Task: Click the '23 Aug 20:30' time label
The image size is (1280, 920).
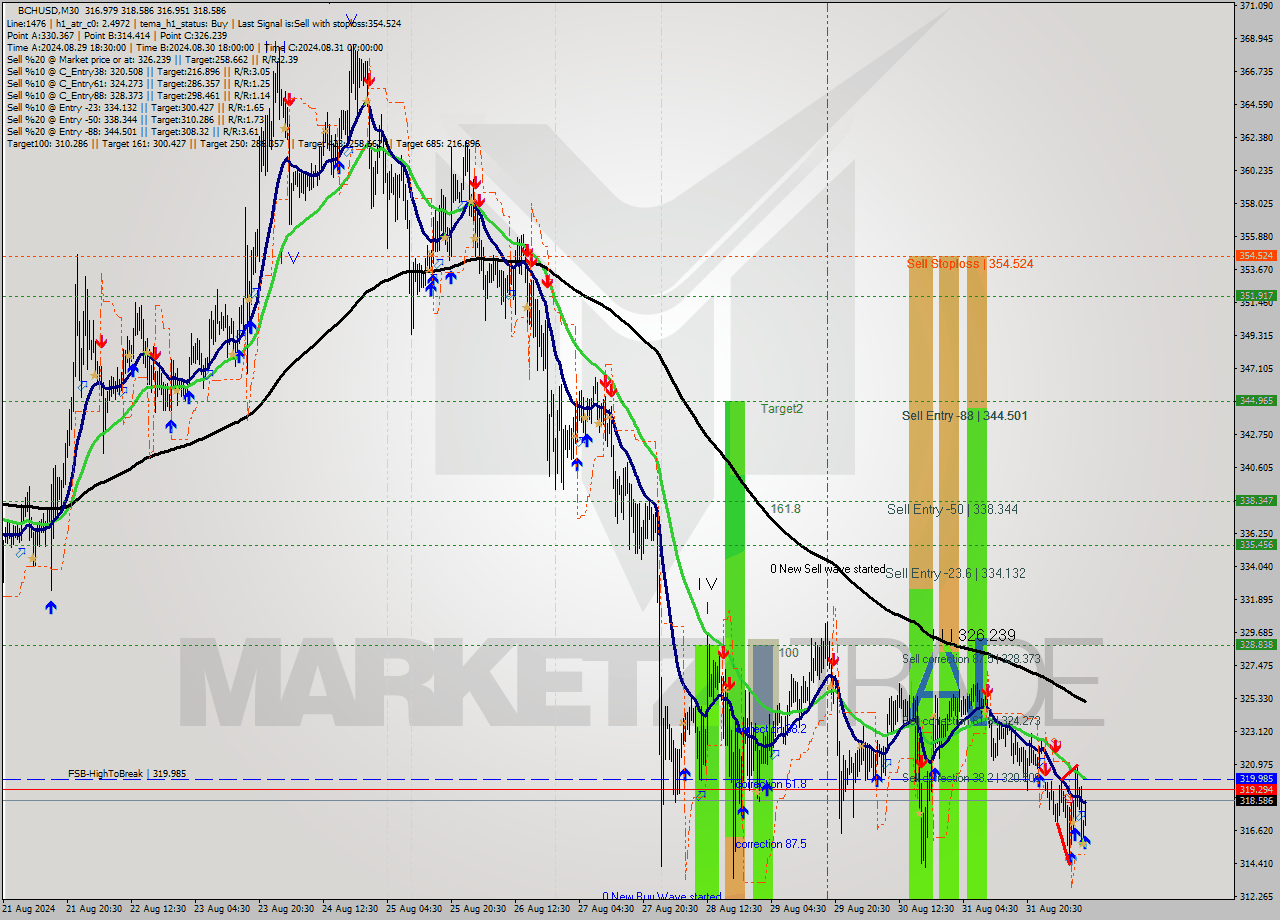Action: coord(286,909)
